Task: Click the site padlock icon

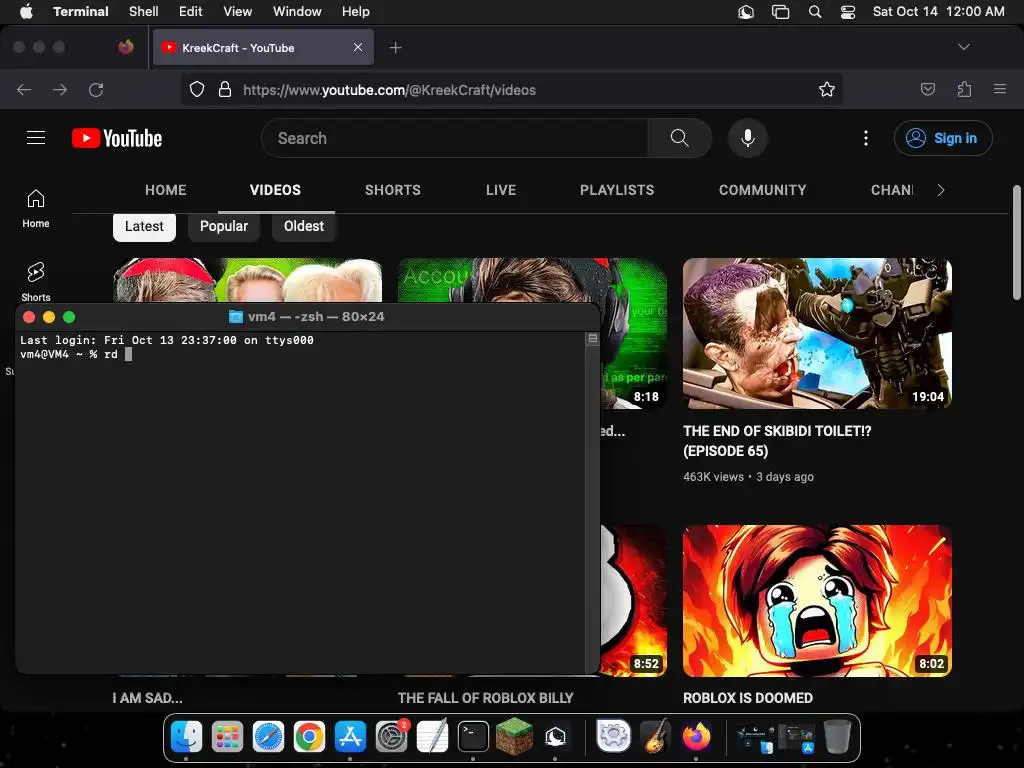Action: click(225, 89)
